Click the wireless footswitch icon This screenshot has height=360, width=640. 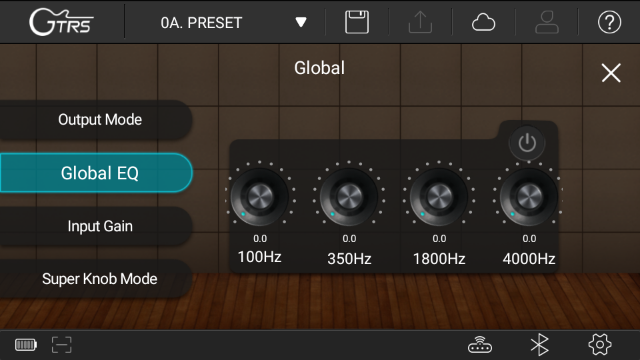[480, 345]
